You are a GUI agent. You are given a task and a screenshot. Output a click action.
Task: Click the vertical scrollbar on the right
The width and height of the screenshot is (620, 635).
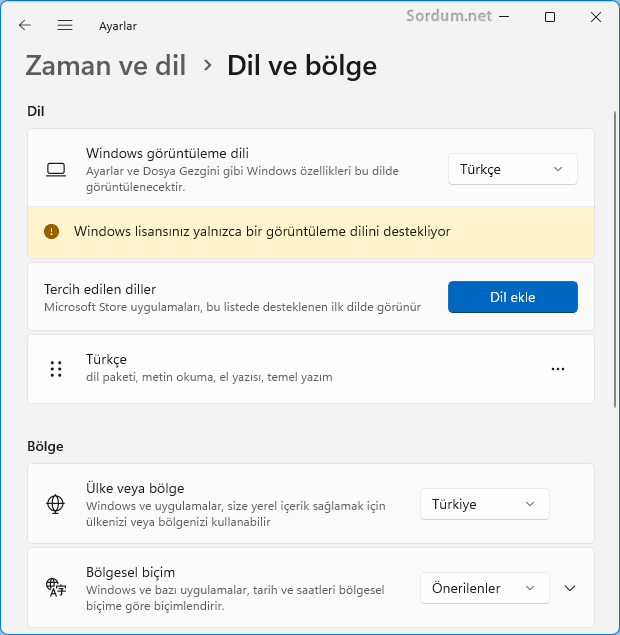[x=616, y=259]
